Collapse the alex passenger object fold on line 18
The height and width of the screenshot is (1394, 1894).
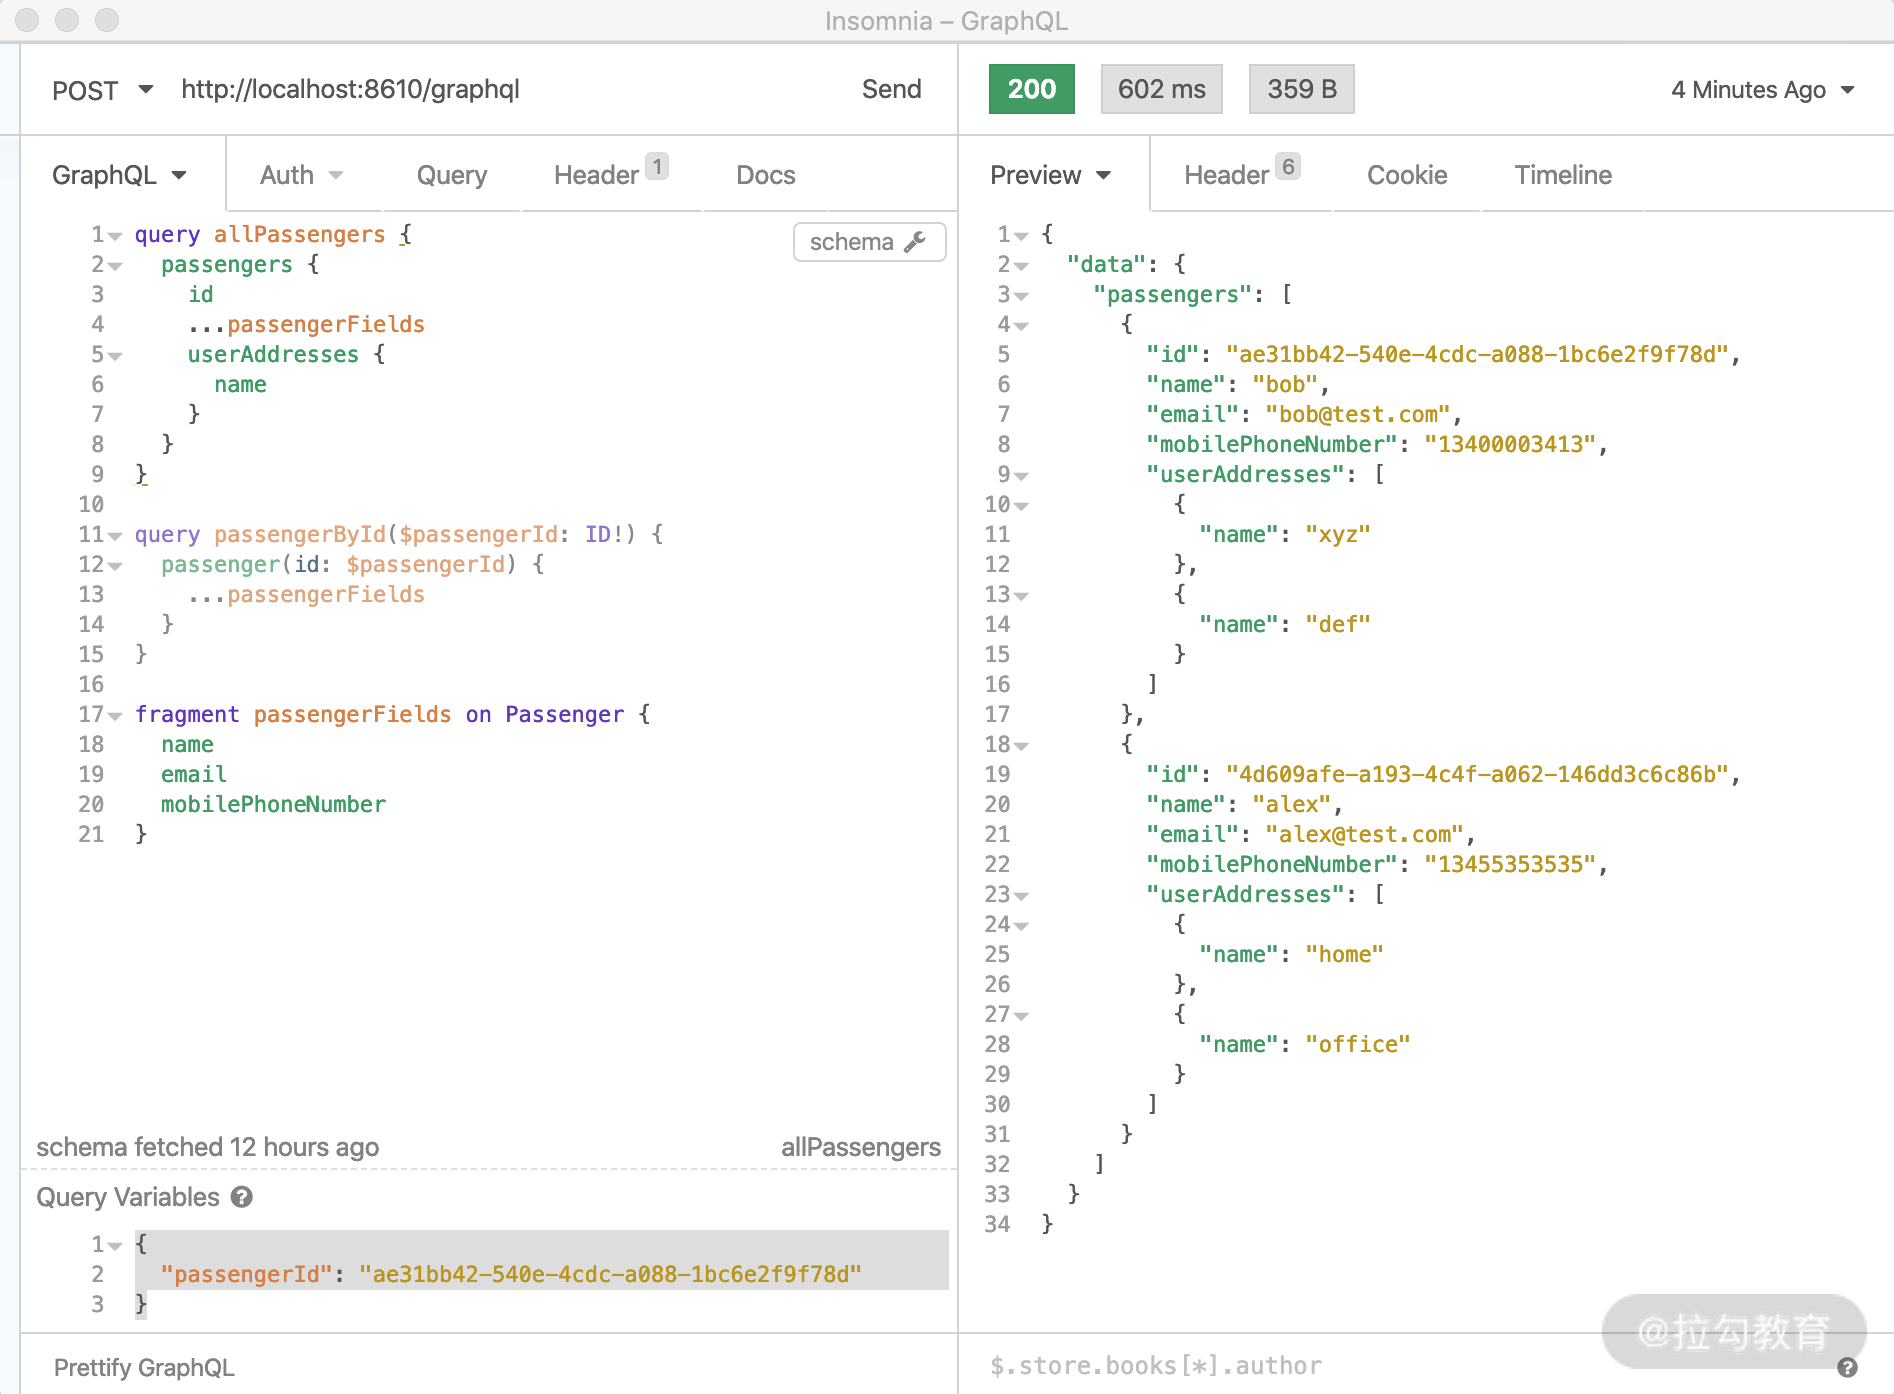point(1021,746)
